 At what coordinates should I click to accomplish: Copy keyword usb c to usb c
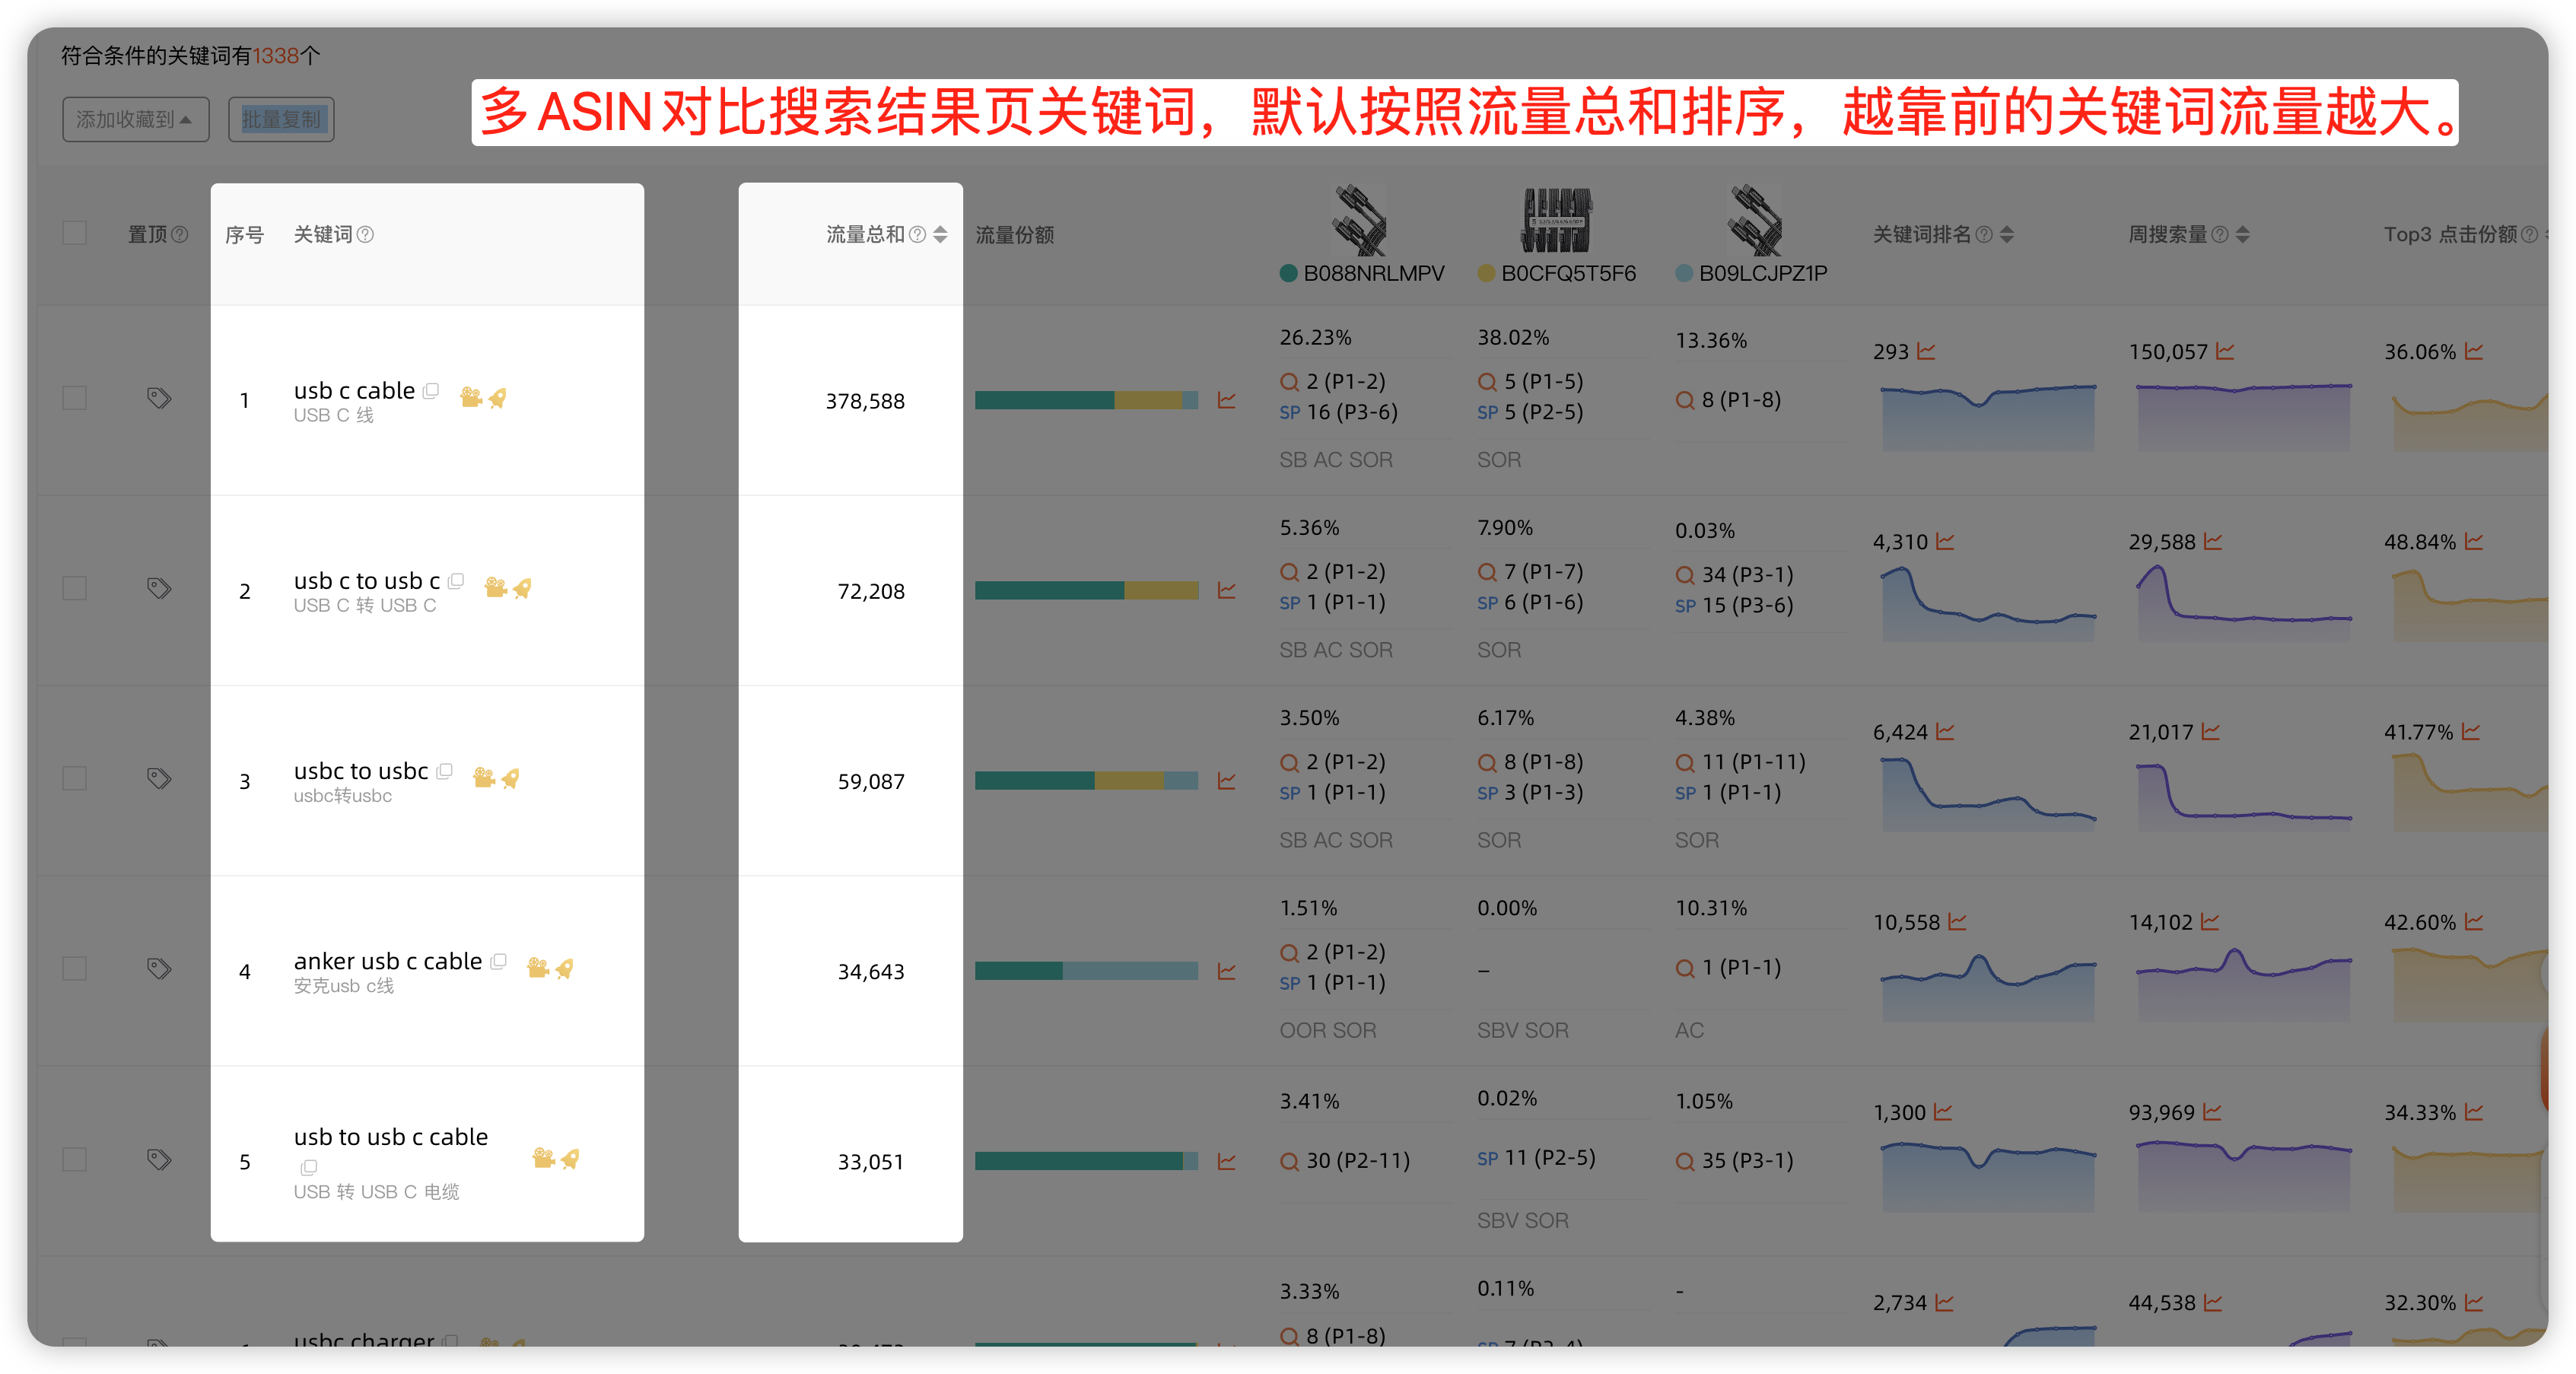(456, 581)
